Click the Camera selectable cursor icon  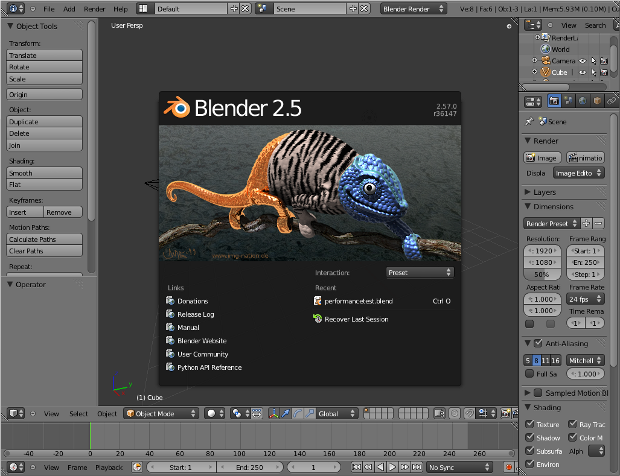594,61
